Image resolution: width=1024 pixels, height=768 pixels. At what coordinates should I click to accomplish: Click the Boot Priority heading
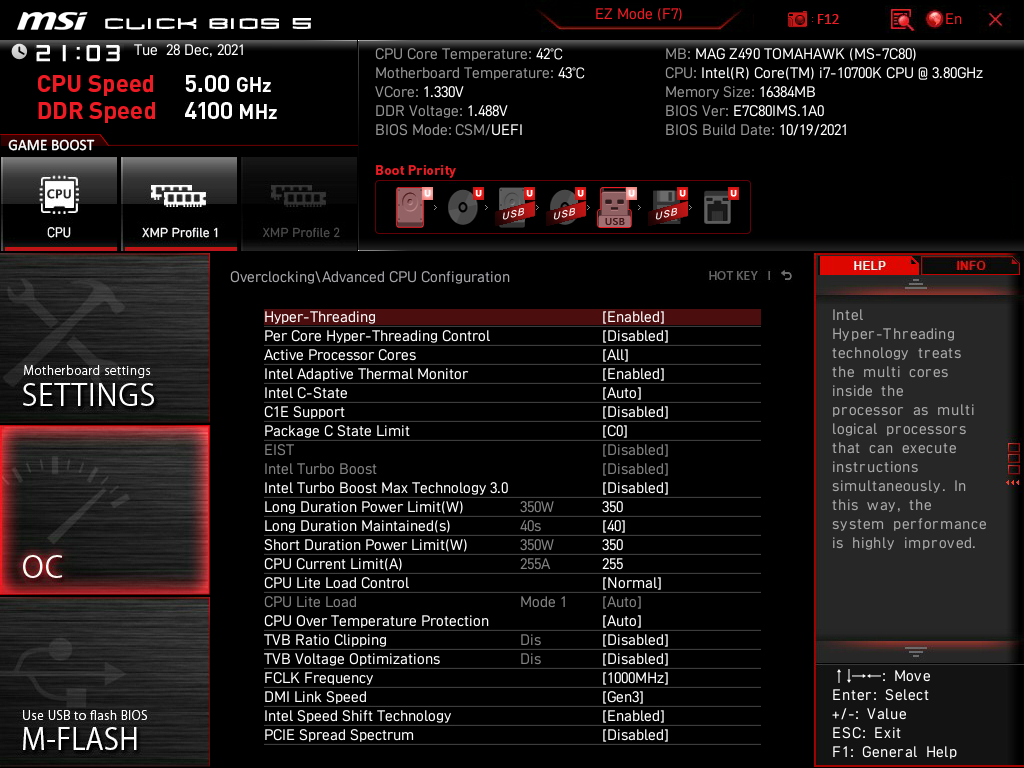(x=415, y=170)
